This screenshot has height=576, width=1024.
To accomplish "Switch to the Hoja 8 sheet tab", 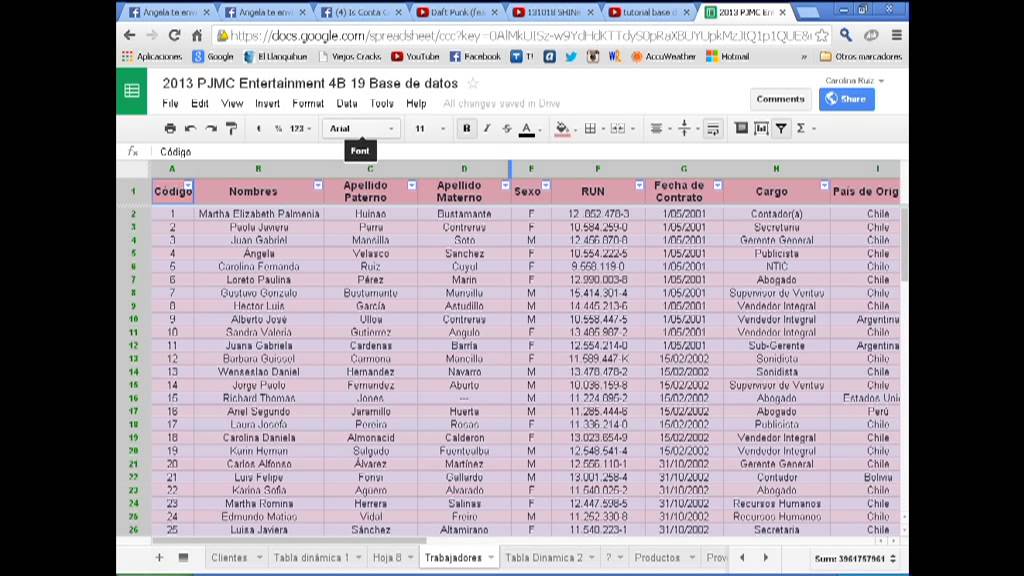I will (387, 558).
